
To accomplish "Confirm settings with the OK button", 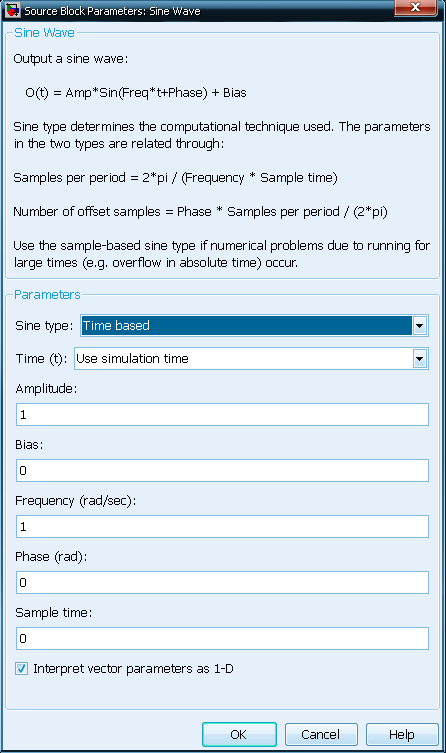I will [239, 734].
